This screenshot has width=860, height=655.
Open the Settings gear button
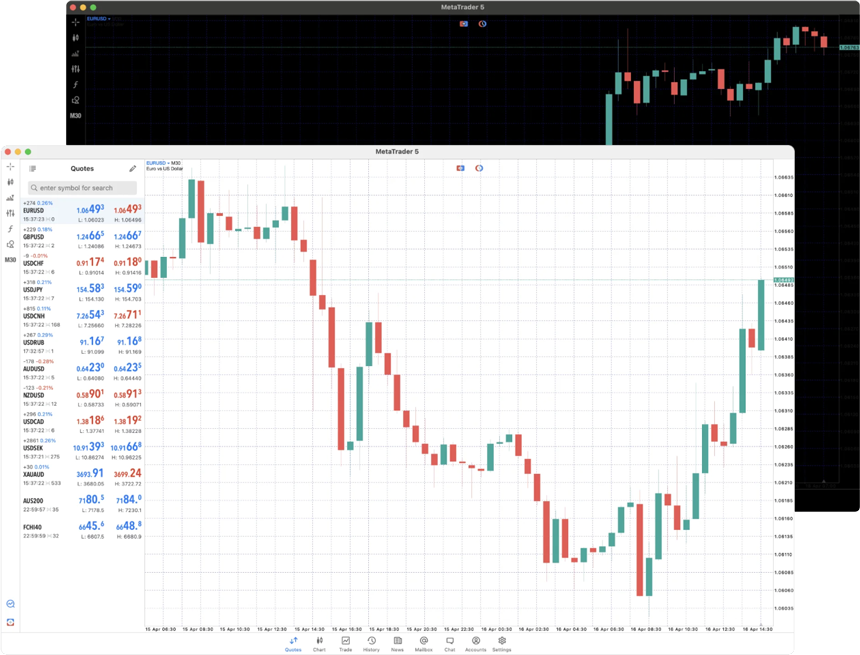[501, 642]
